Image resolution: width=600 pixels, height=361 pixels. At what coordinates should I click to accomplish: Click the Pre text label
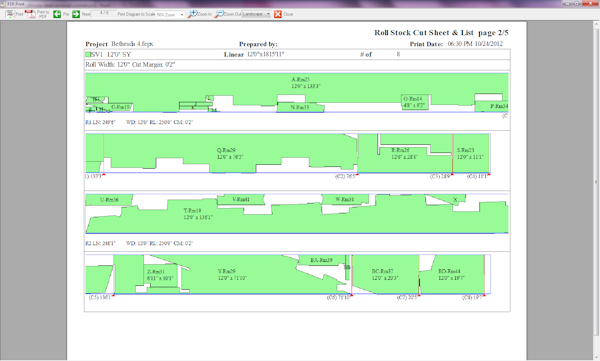[x=66, y=14]
